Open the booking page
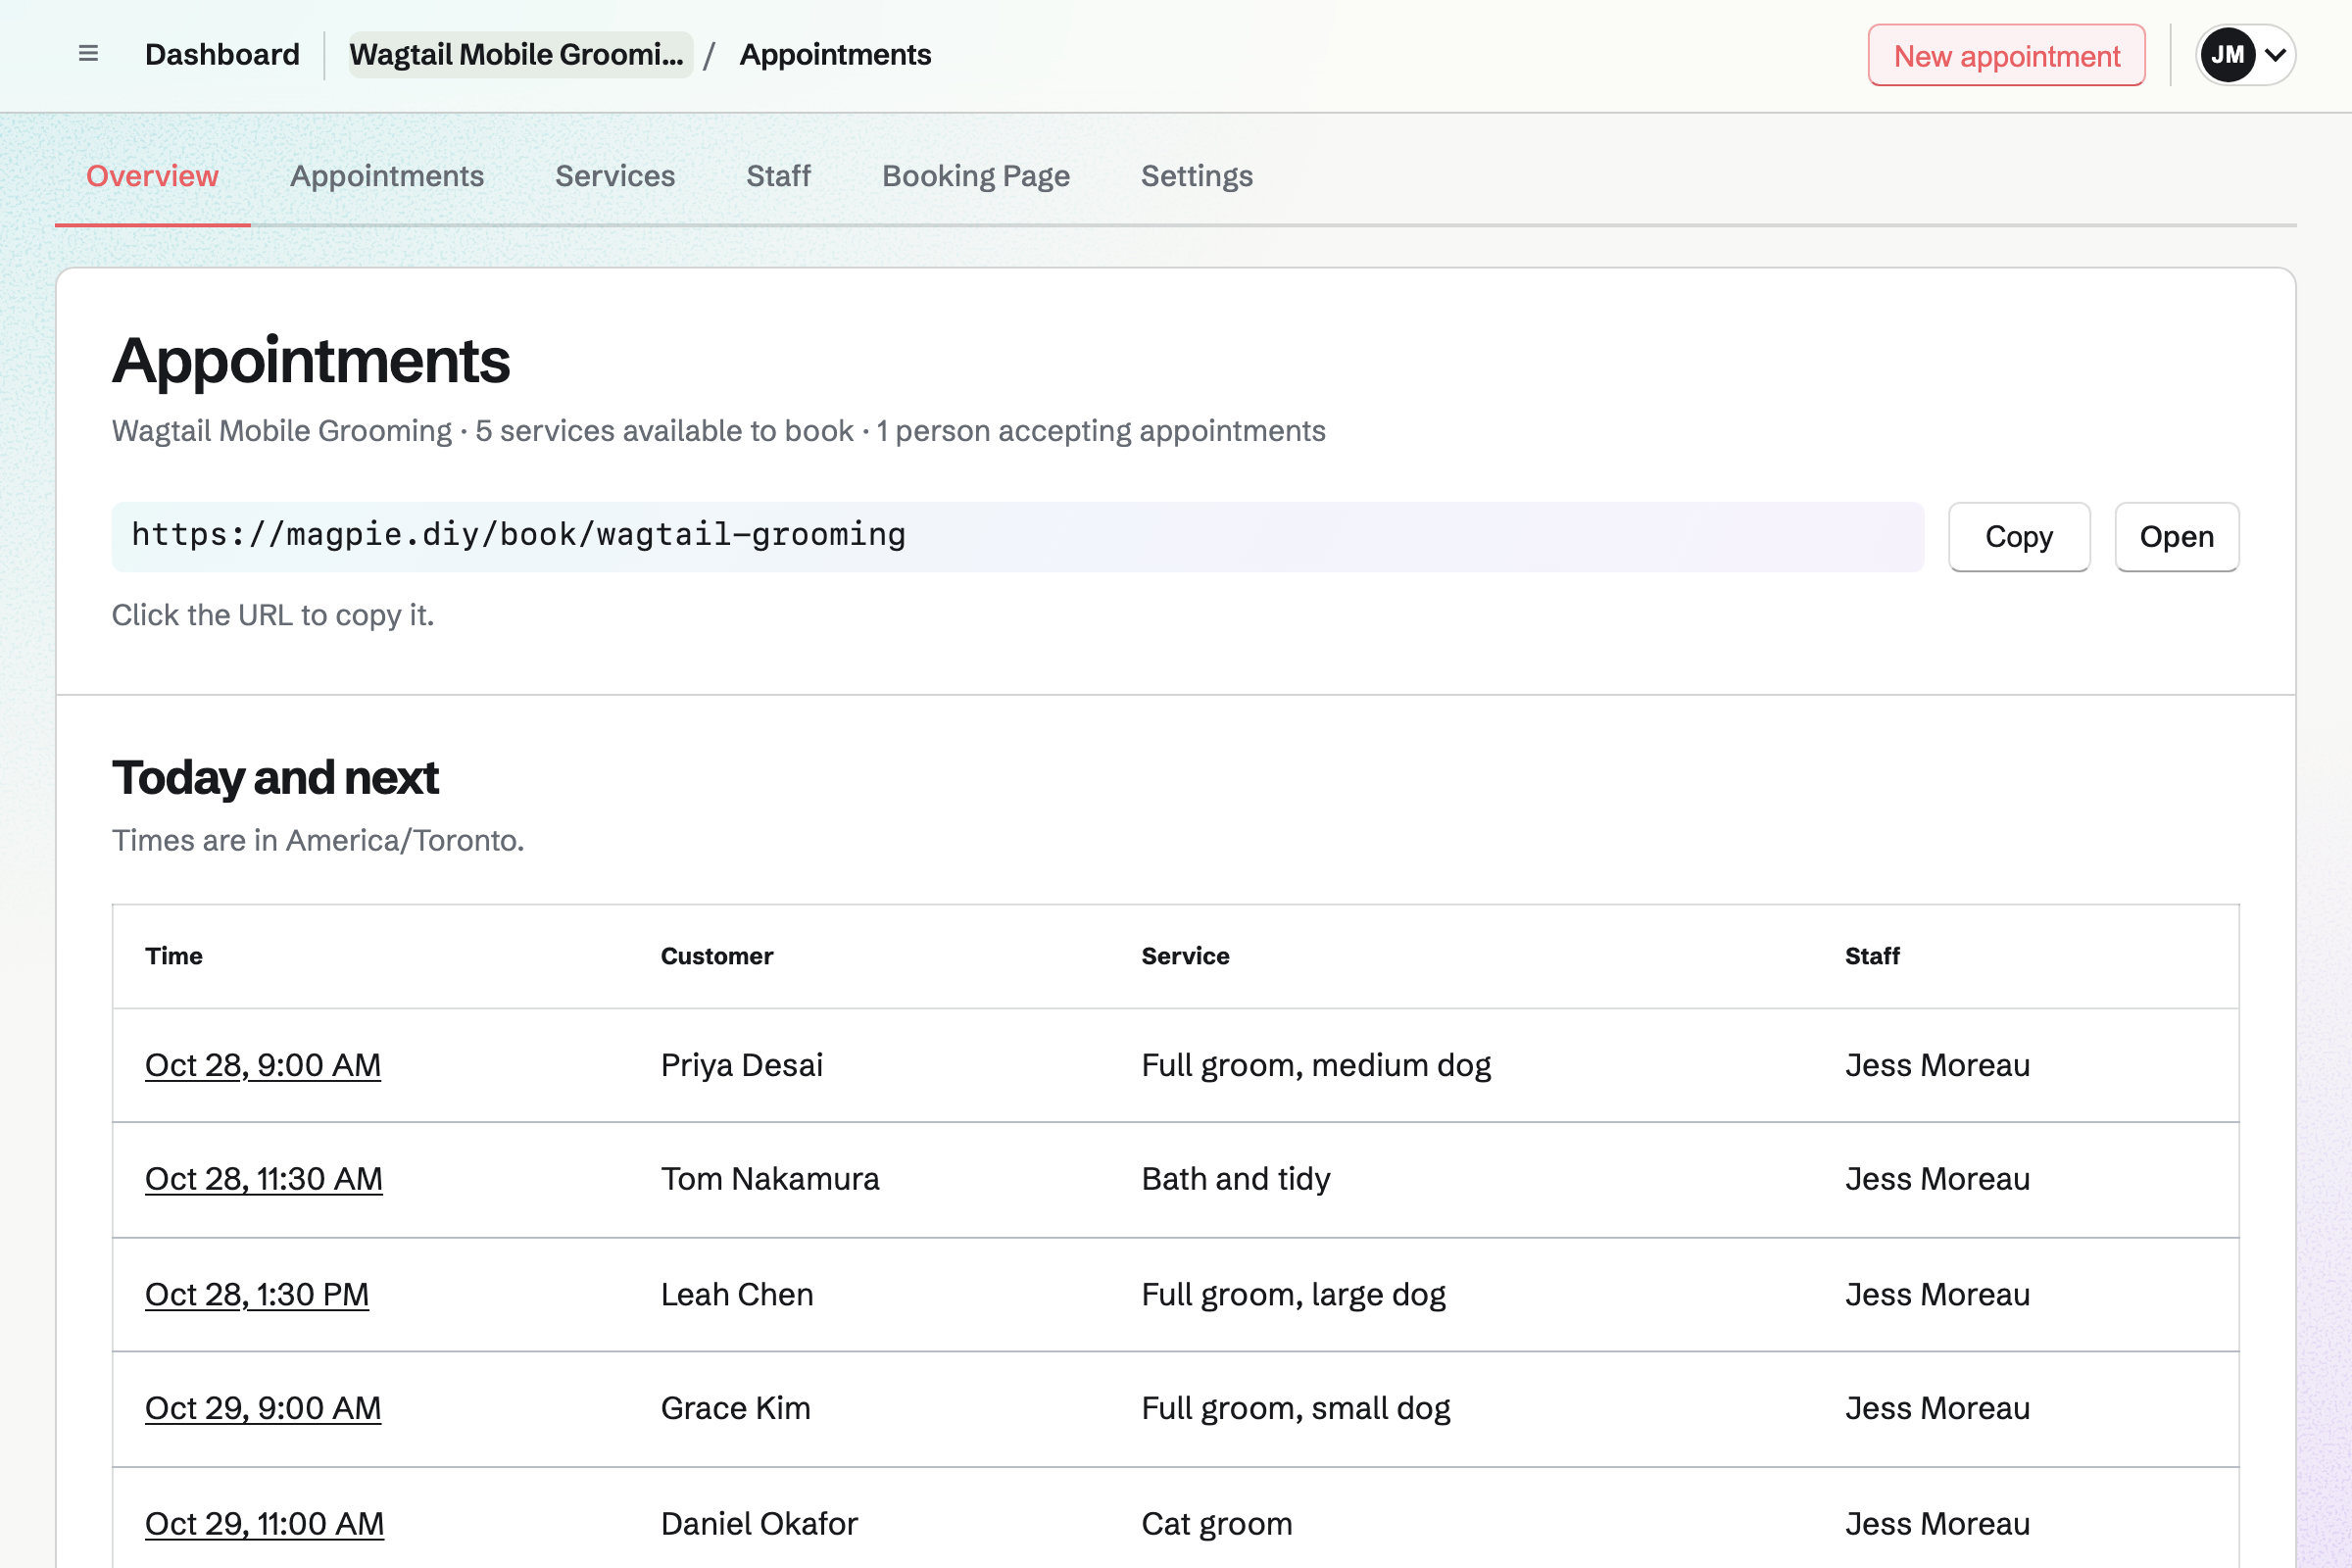The width and height of the screenshot is (2352, 1568). [x=2177, y=536]
